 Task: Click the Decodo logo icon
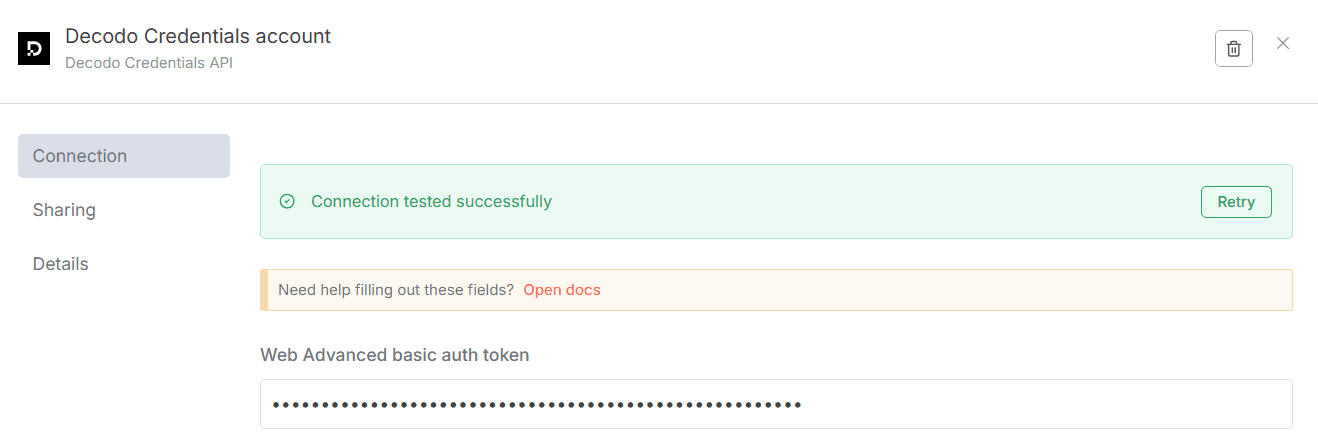pyautogui.click(x=34, y=48)
